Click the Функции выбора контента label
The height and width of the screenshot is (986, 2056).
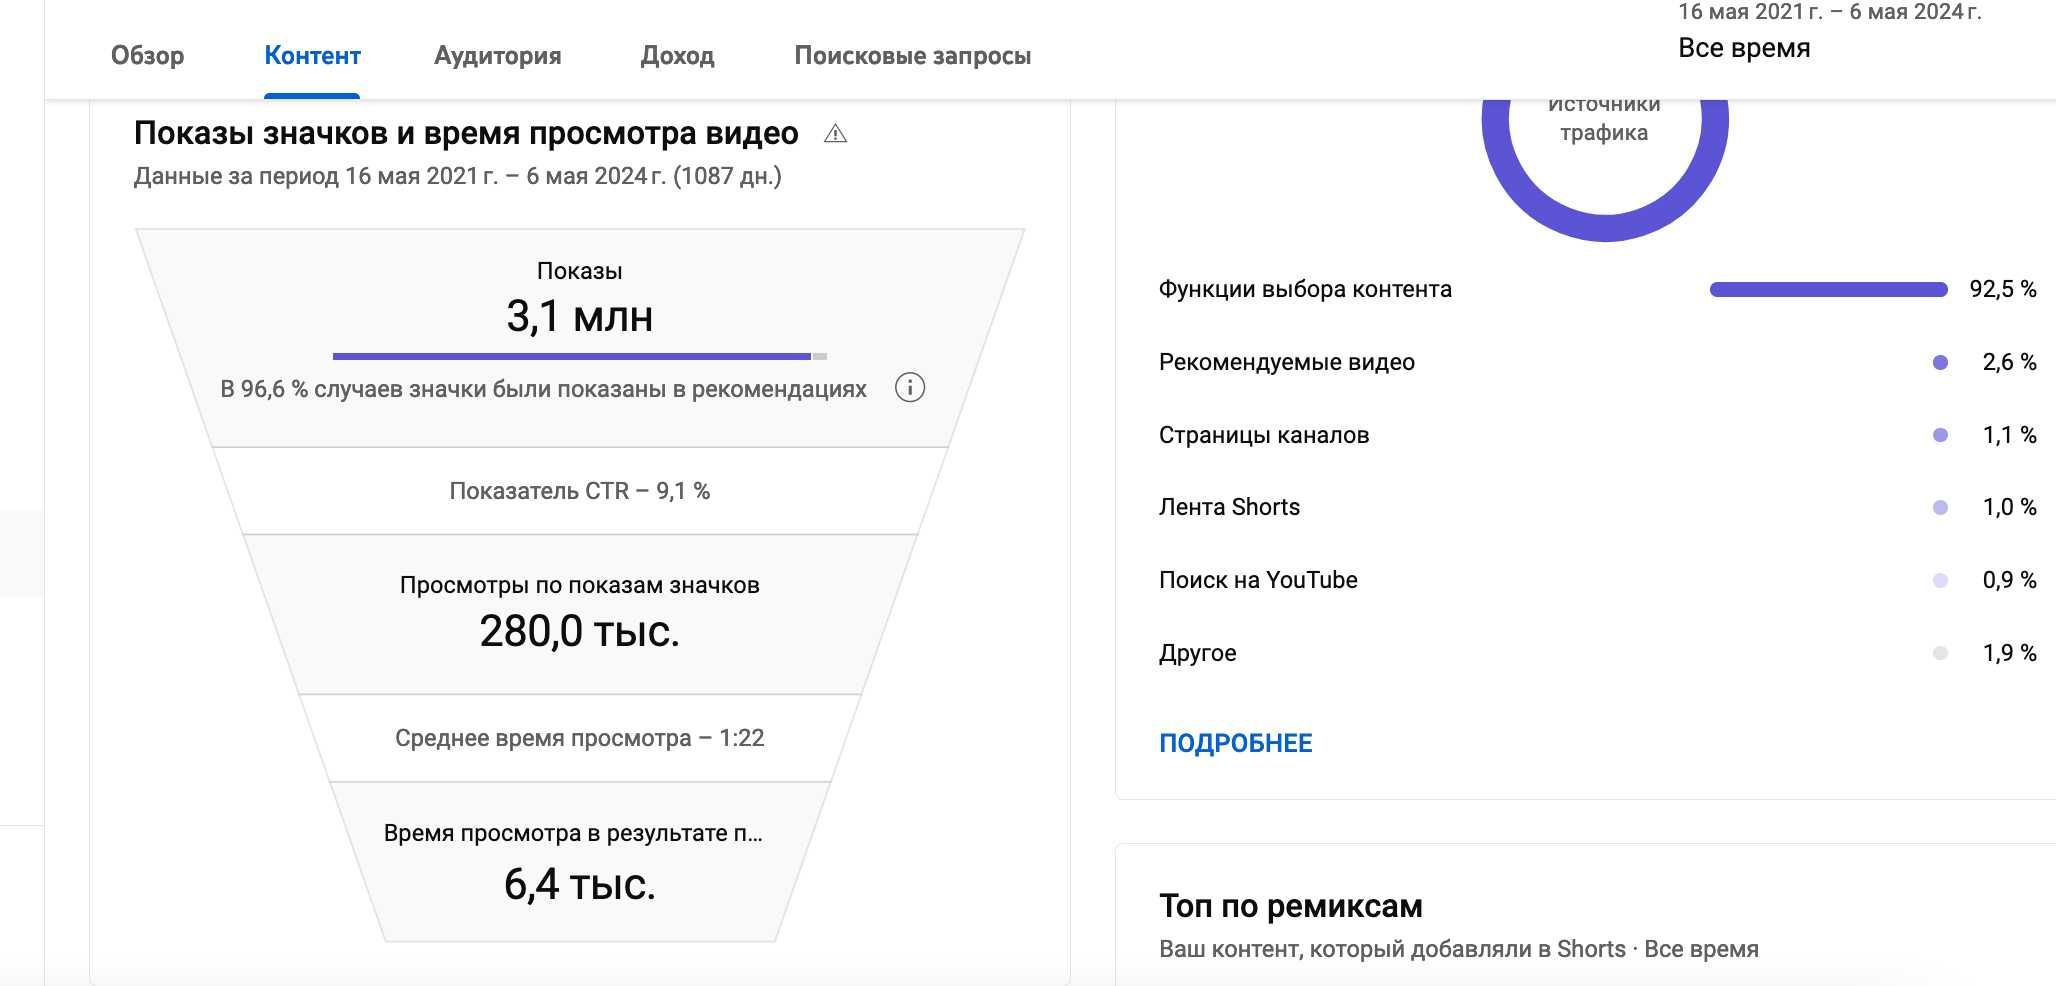coord(1305,289)
